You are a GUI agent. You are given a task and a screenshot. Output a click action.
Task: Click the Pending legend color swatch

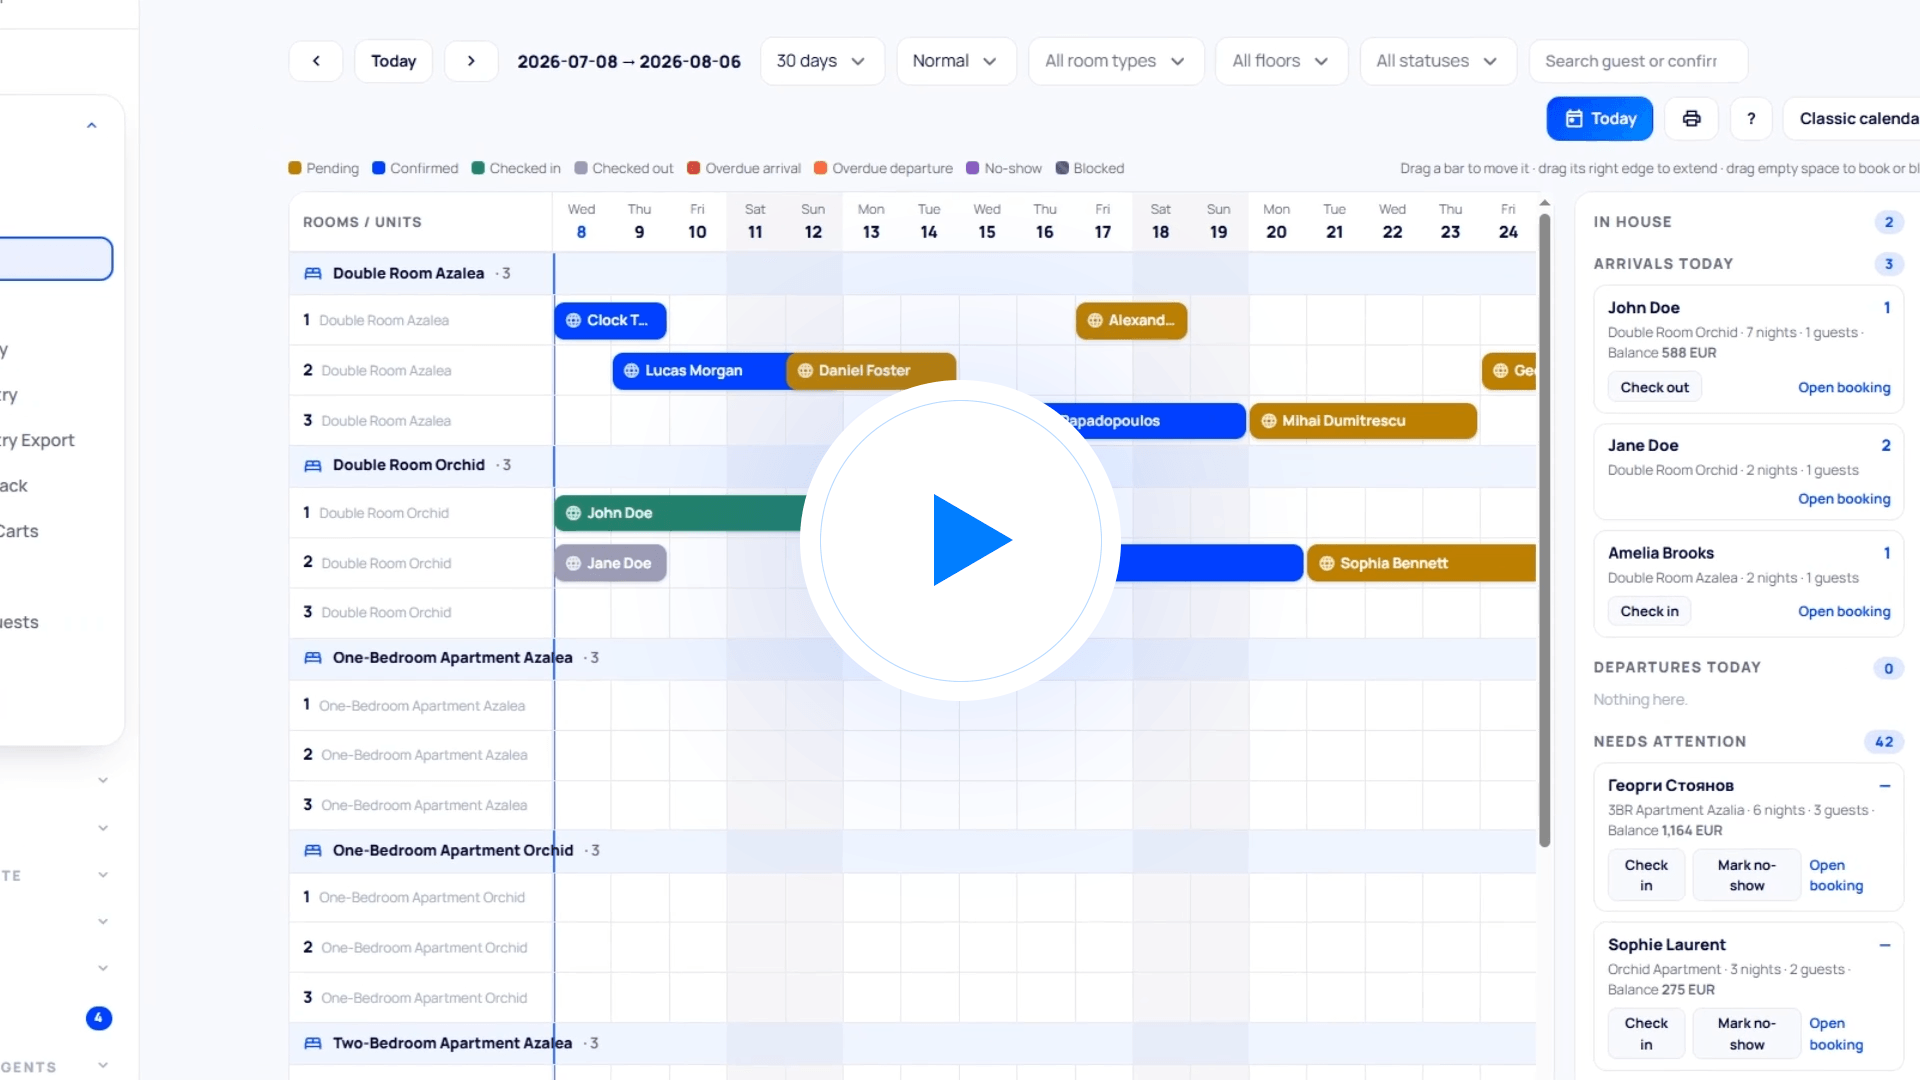[x=295, y=168]
